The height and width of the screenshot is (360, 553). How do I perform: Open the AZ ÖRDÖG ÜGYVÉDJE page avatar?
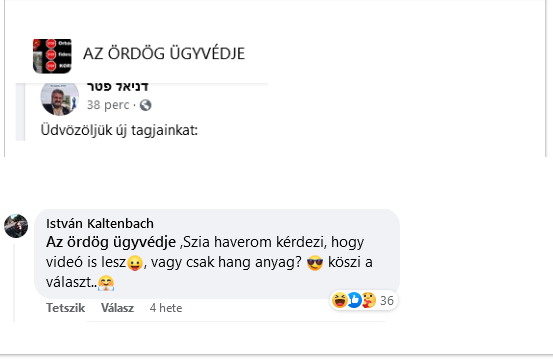(x=52, y=56)
